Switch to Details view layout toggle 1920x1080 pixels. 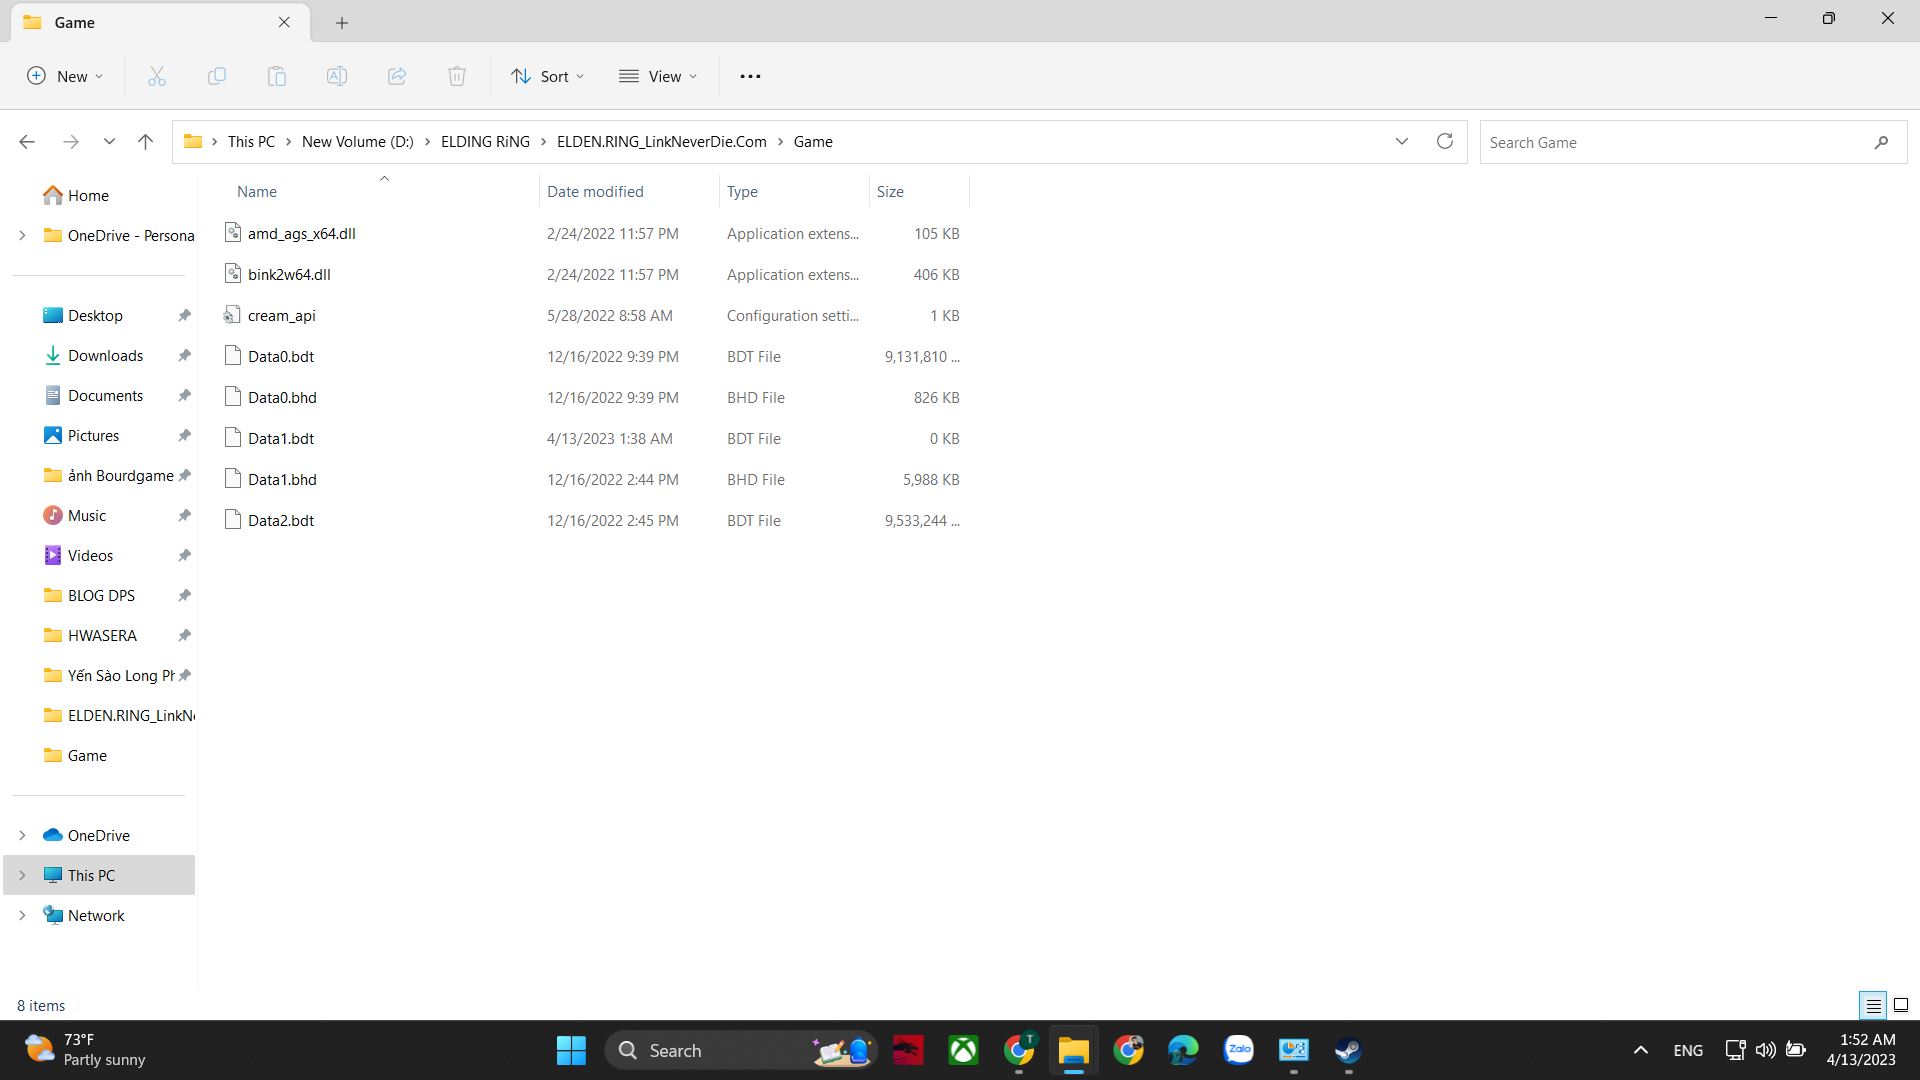(1873, 1006)
